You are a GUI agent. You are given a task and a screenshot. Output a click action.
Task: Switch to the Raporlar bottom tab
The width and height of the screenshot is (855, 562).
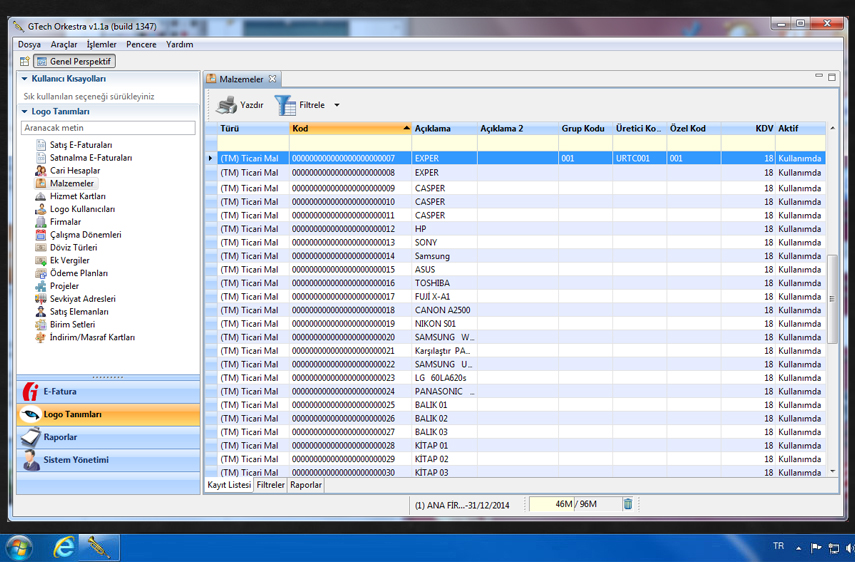(306, 485)
